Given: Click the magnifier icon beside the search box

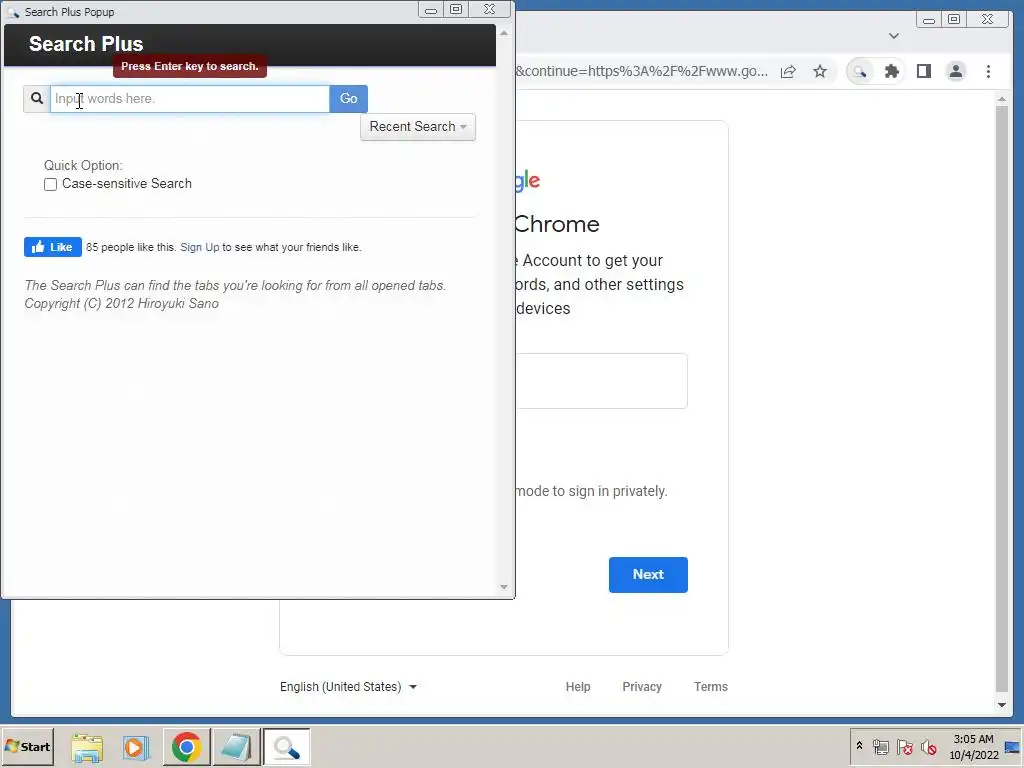Looking at the screenshot, I should 37,99.
